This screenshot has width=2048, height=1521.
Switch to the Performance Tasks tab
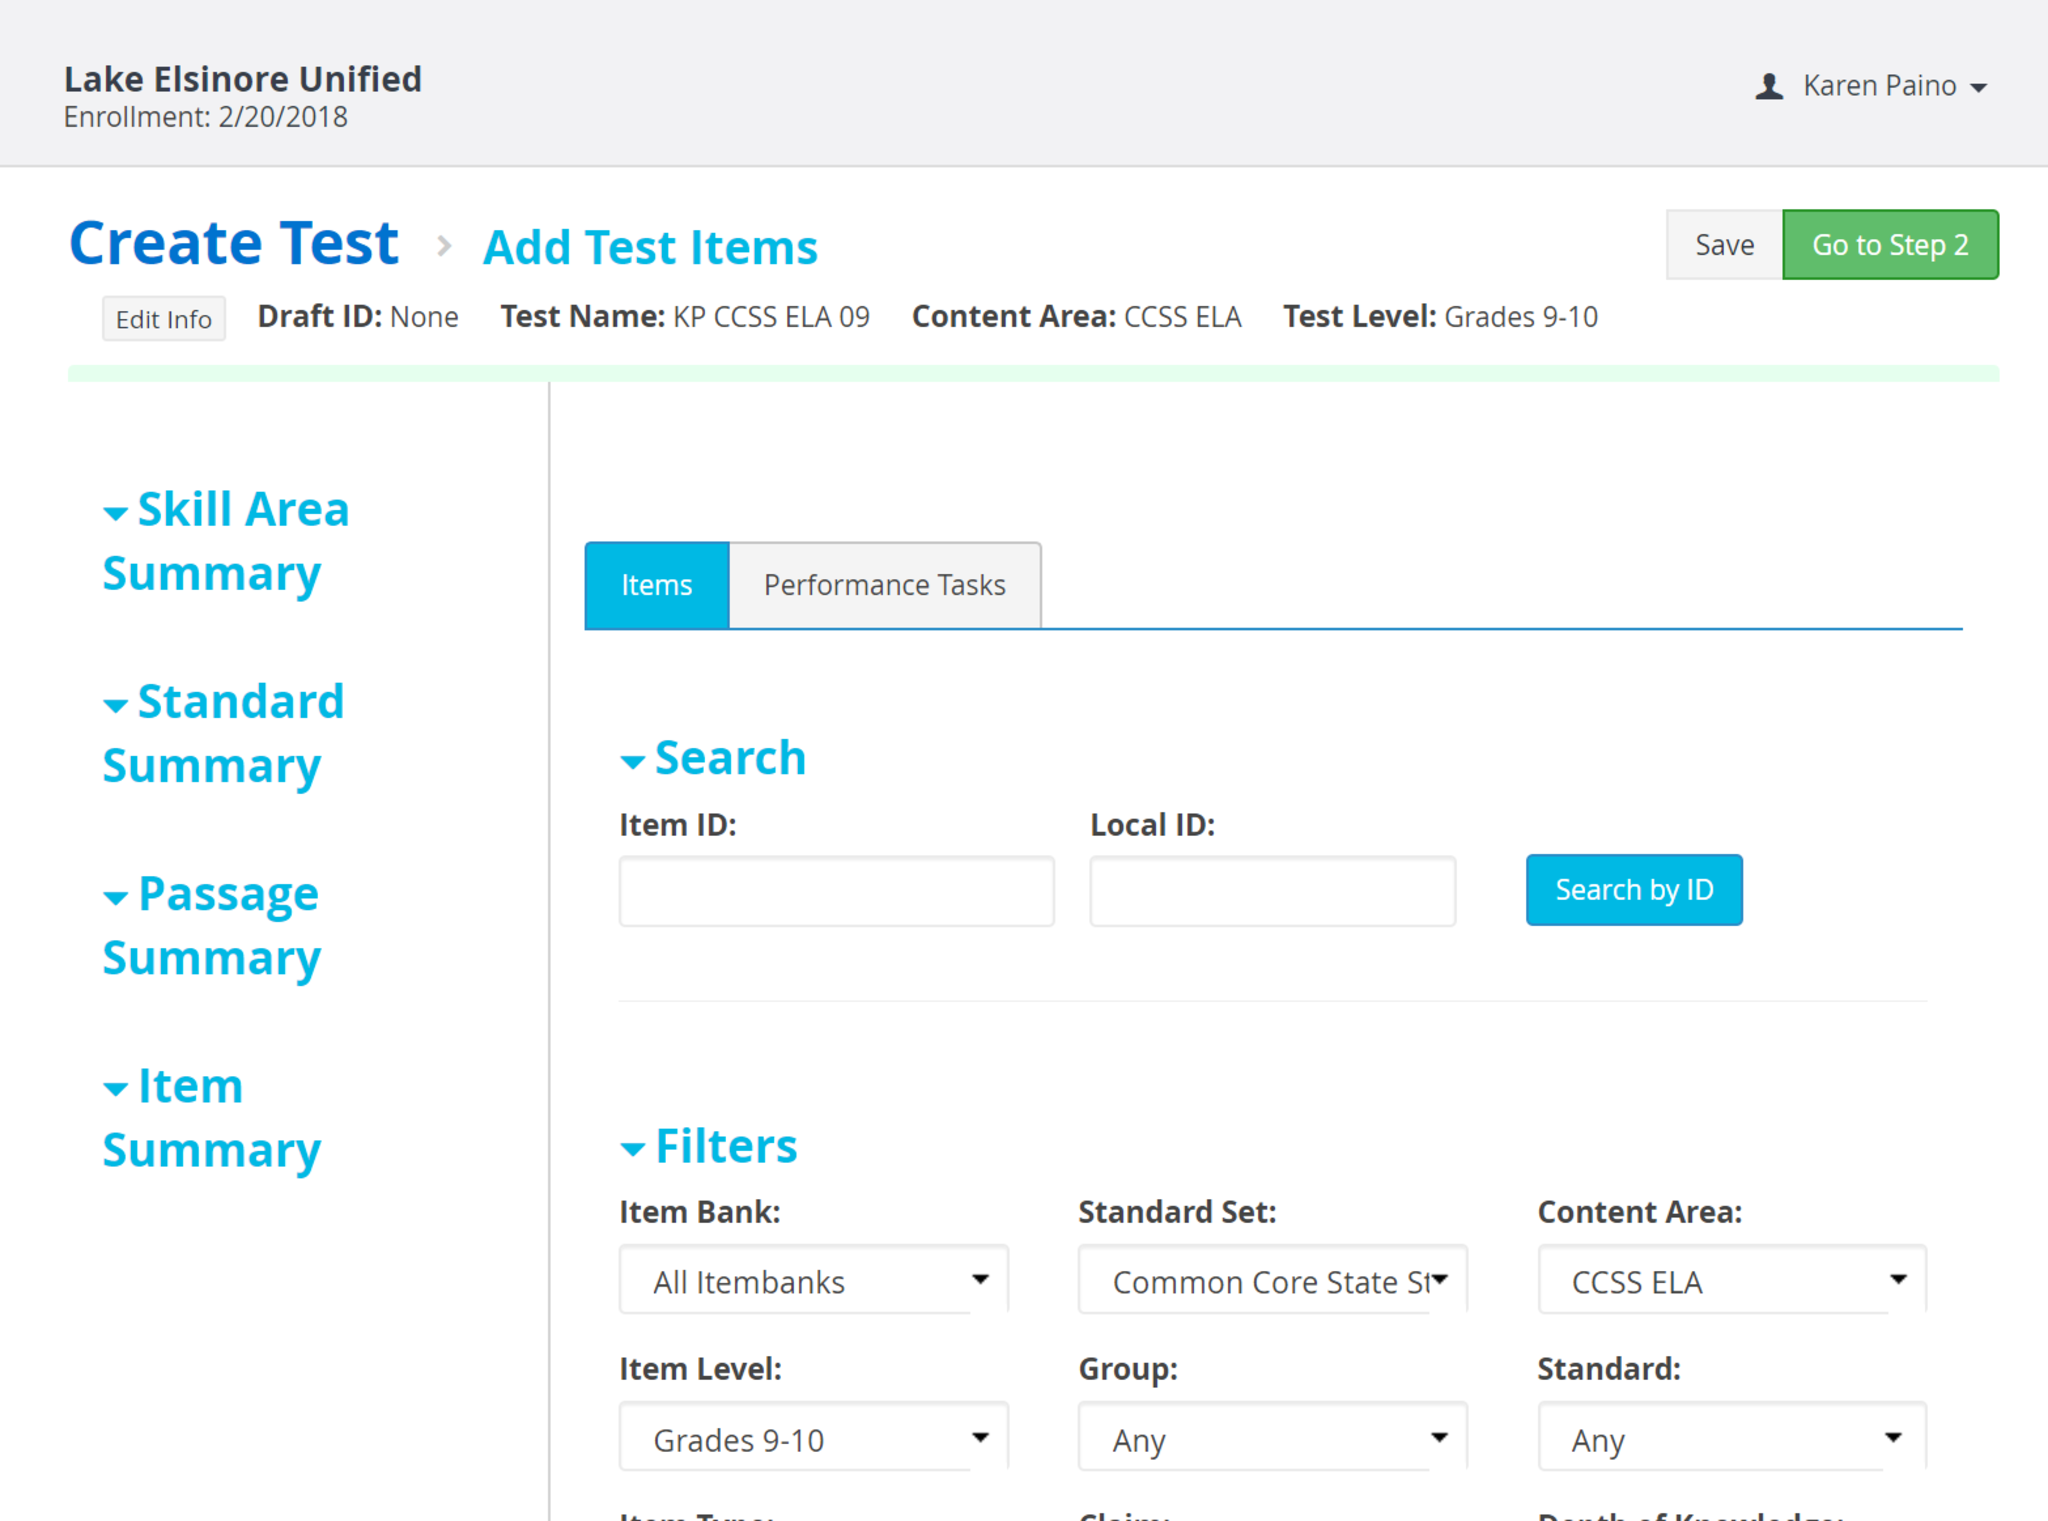[884, 585]
